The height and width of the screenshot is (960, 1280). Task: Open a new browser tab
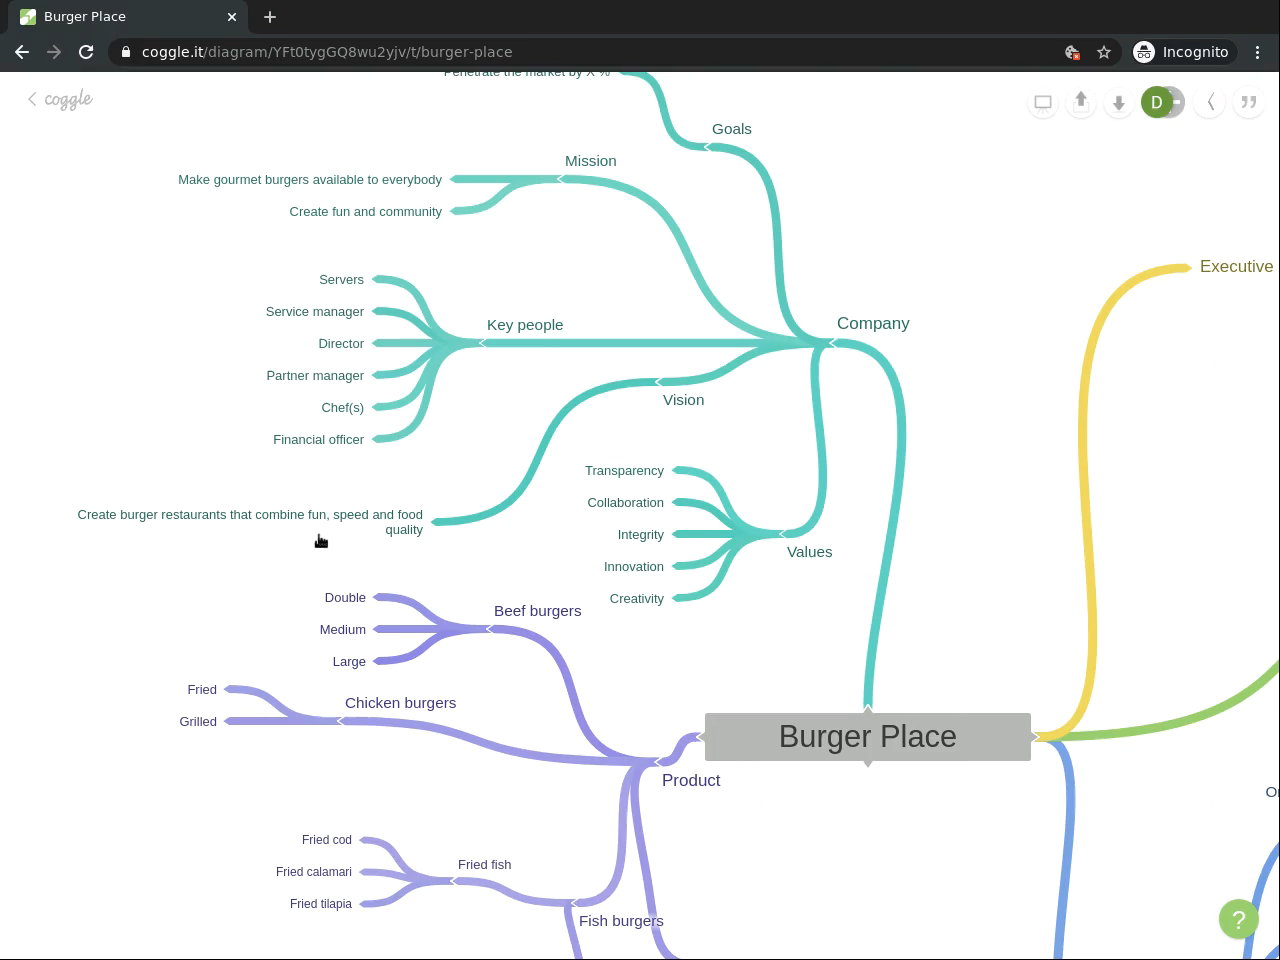pos(270,17)
